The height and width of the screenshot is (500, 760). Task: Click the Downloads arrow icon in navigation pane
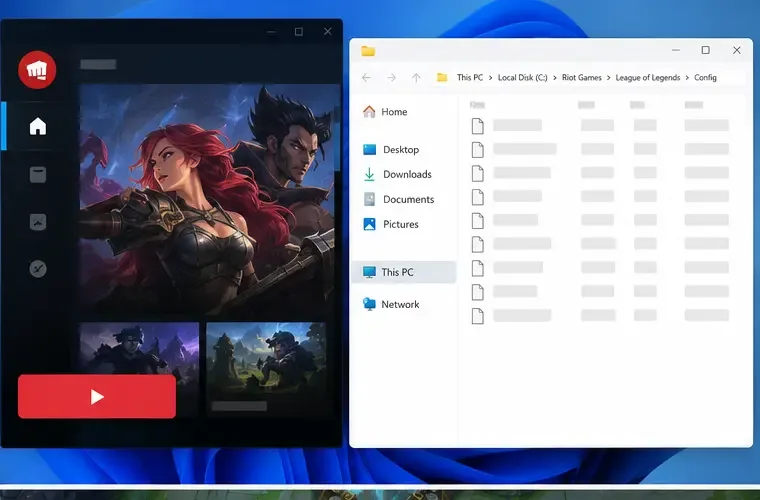tap(369, 174)
